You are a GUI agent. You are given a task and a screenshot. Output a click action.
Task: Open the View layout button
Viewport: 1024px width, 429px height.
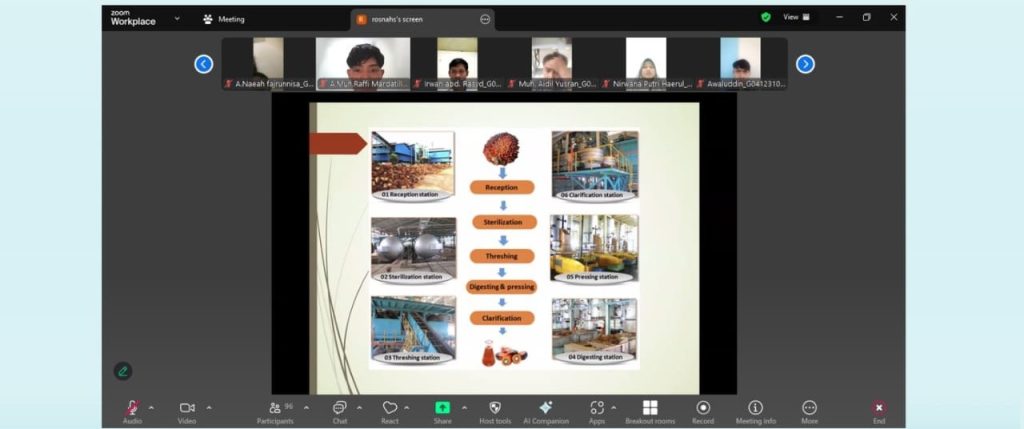tap(795, 17)
